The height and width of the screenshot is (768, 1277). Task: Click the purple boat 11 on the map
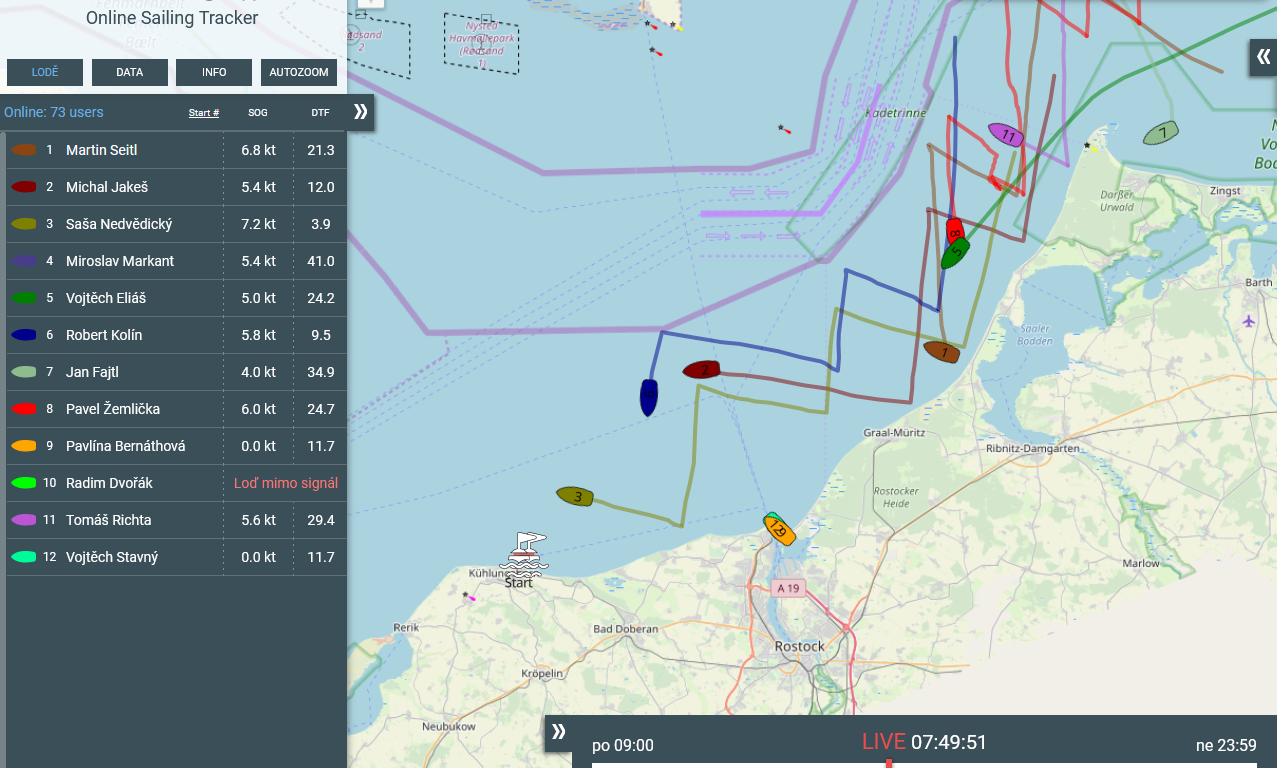click(1006, 135)
